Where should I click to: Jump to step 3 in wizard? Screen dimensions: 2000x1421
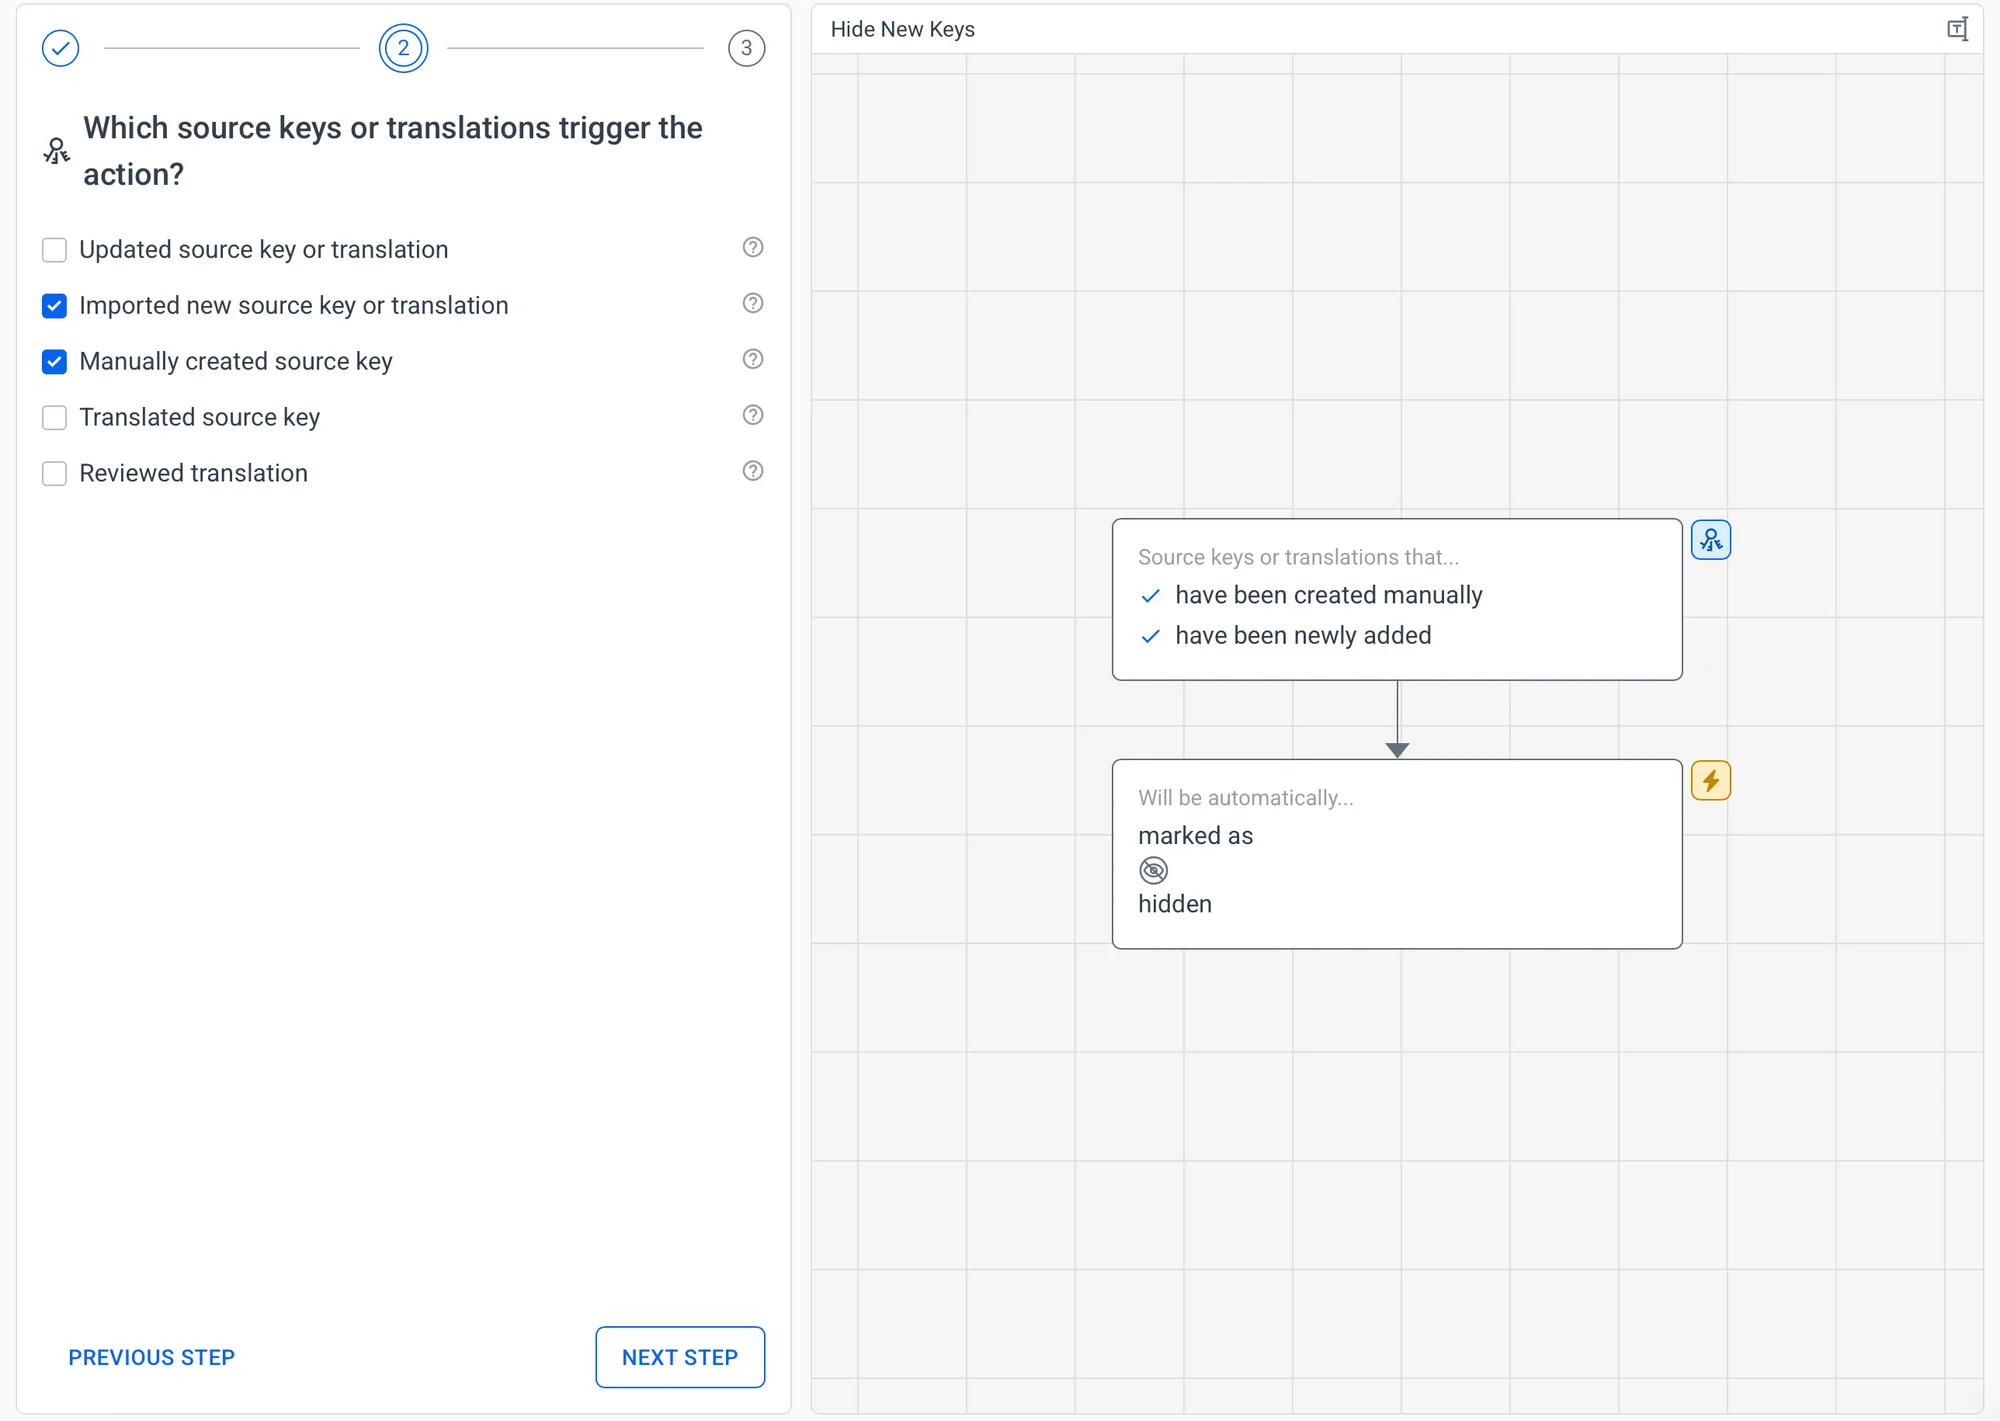click(x=746, y=48)
